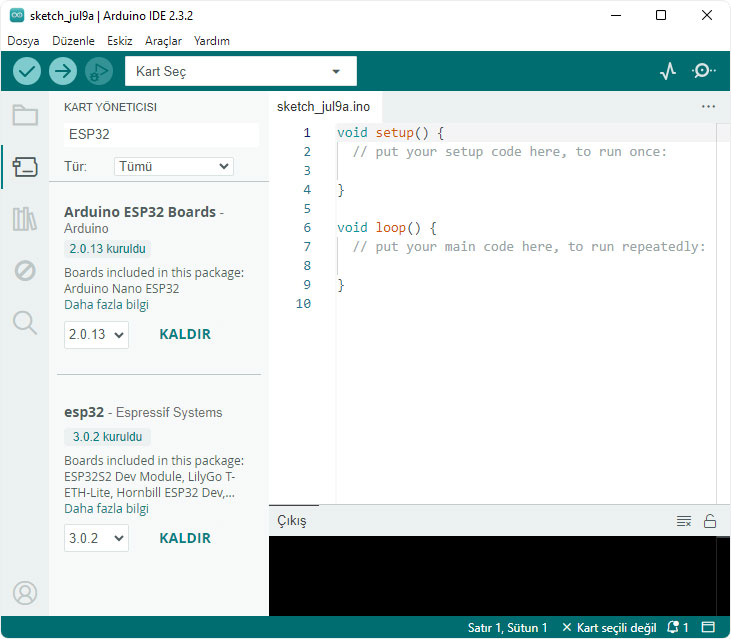Click Daha fazla bilgi under Arduino Nano ESP32
731x639 pixels.
(106, 305)
